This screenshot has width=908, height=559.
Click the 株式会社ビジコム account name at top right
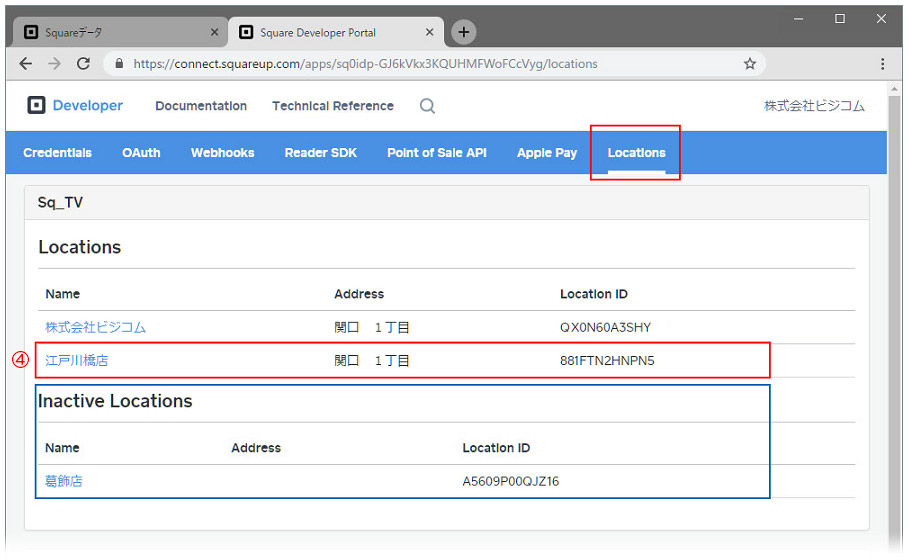tap(814, 106)
